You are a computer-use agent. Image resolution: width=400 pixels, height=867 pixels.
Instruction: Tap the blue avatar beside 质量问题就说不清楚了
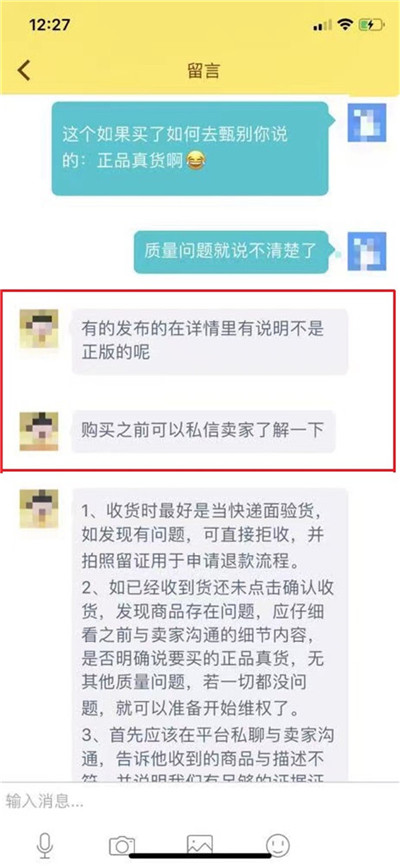point(366,252)
